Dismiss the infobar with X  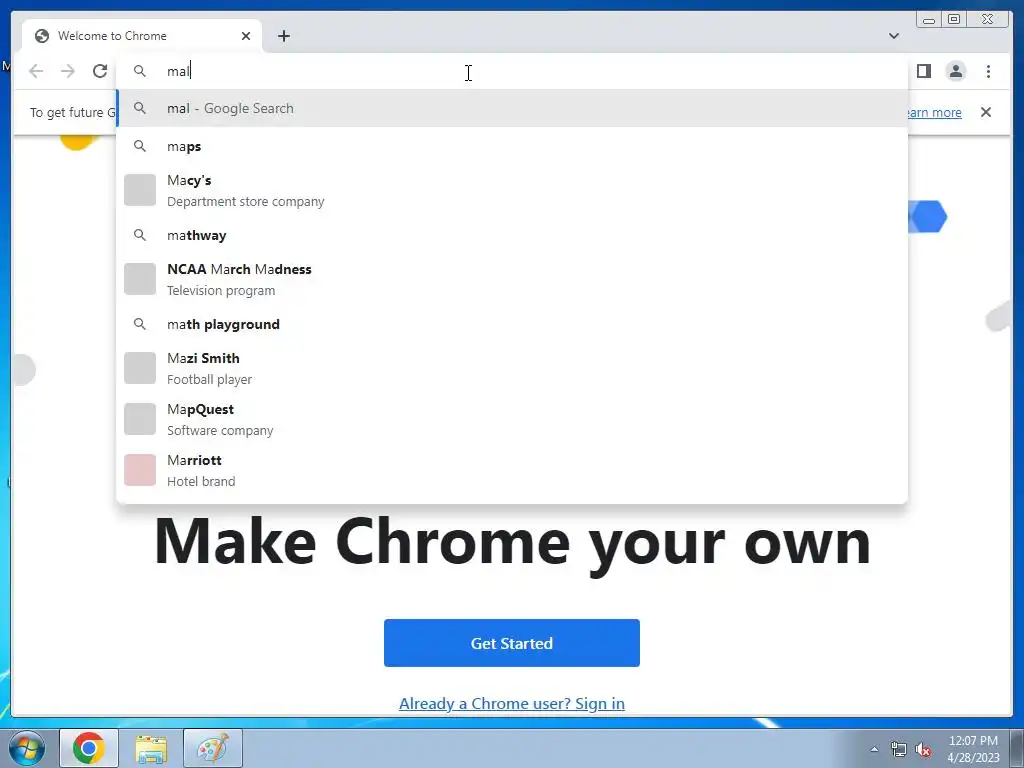point(985,112)
